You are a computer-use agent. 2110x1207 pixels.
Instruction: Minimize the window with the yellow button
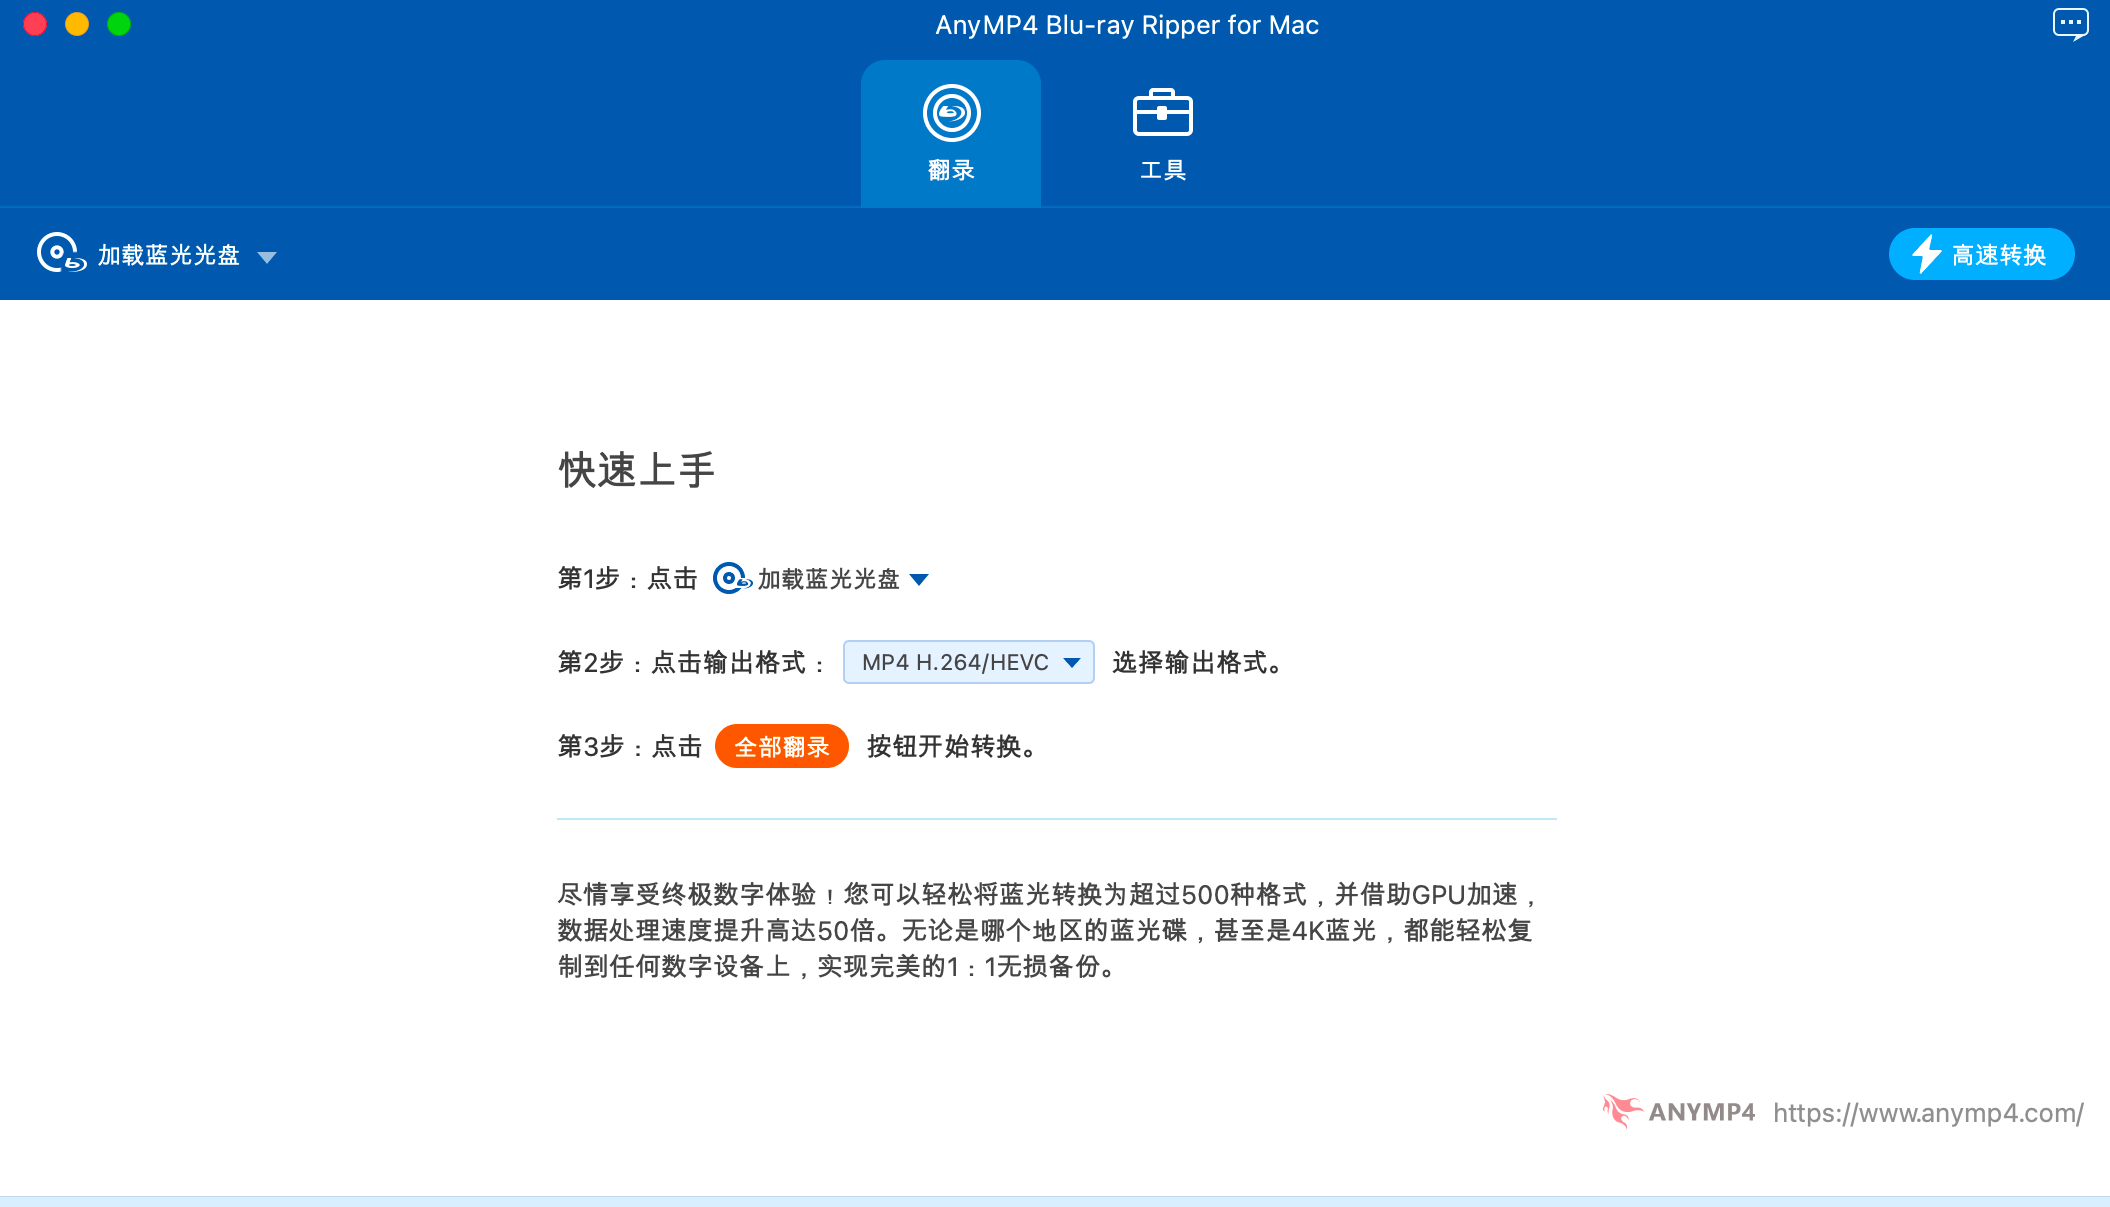pyautogui.click(x=77, y=24)
